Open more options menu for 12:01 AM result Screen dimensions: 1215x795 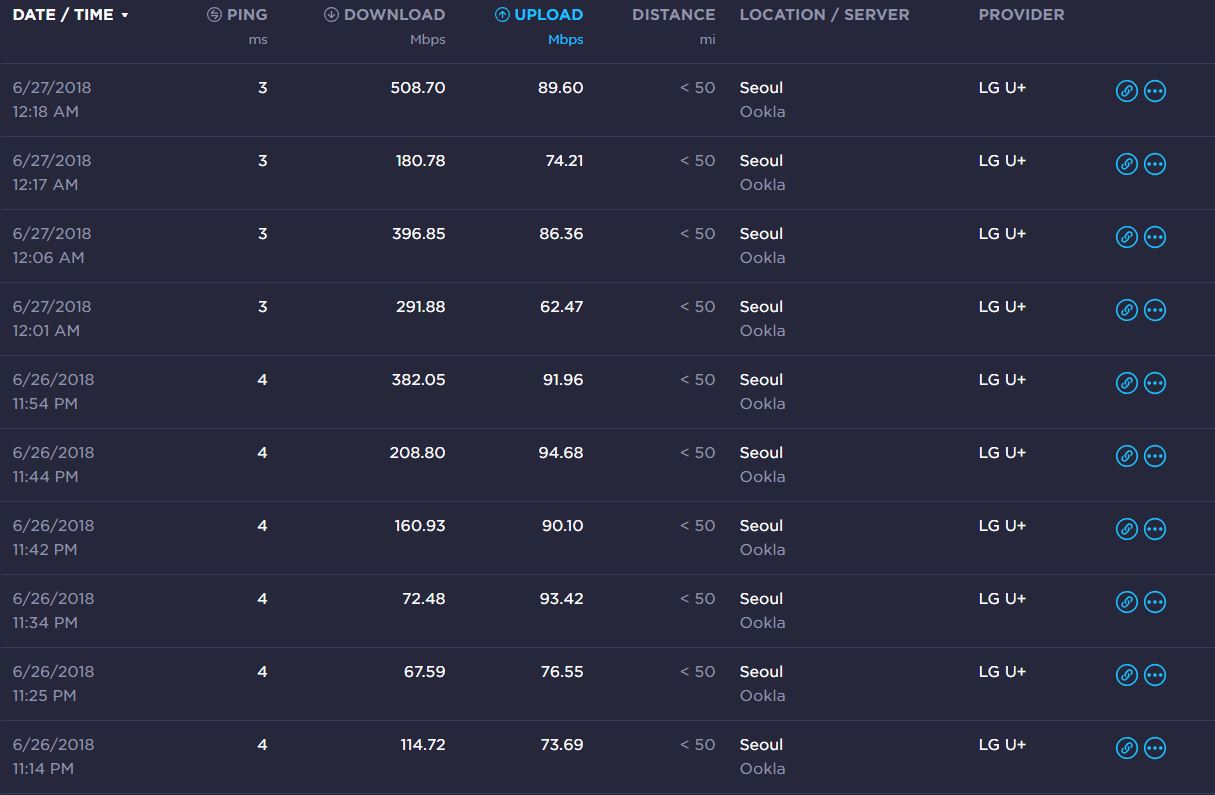(1155, 310)
